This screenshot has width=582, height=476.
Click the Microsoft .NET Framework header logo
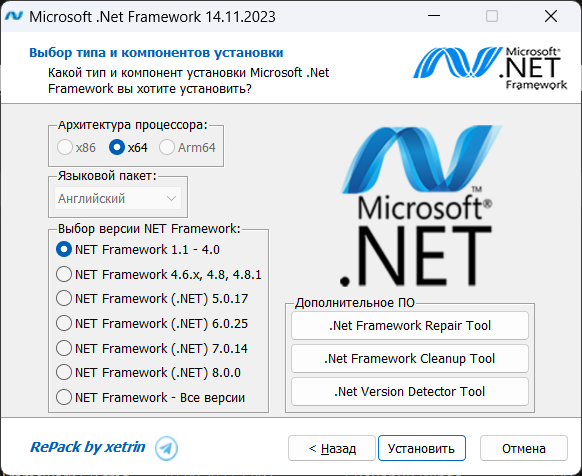point(490,68)
